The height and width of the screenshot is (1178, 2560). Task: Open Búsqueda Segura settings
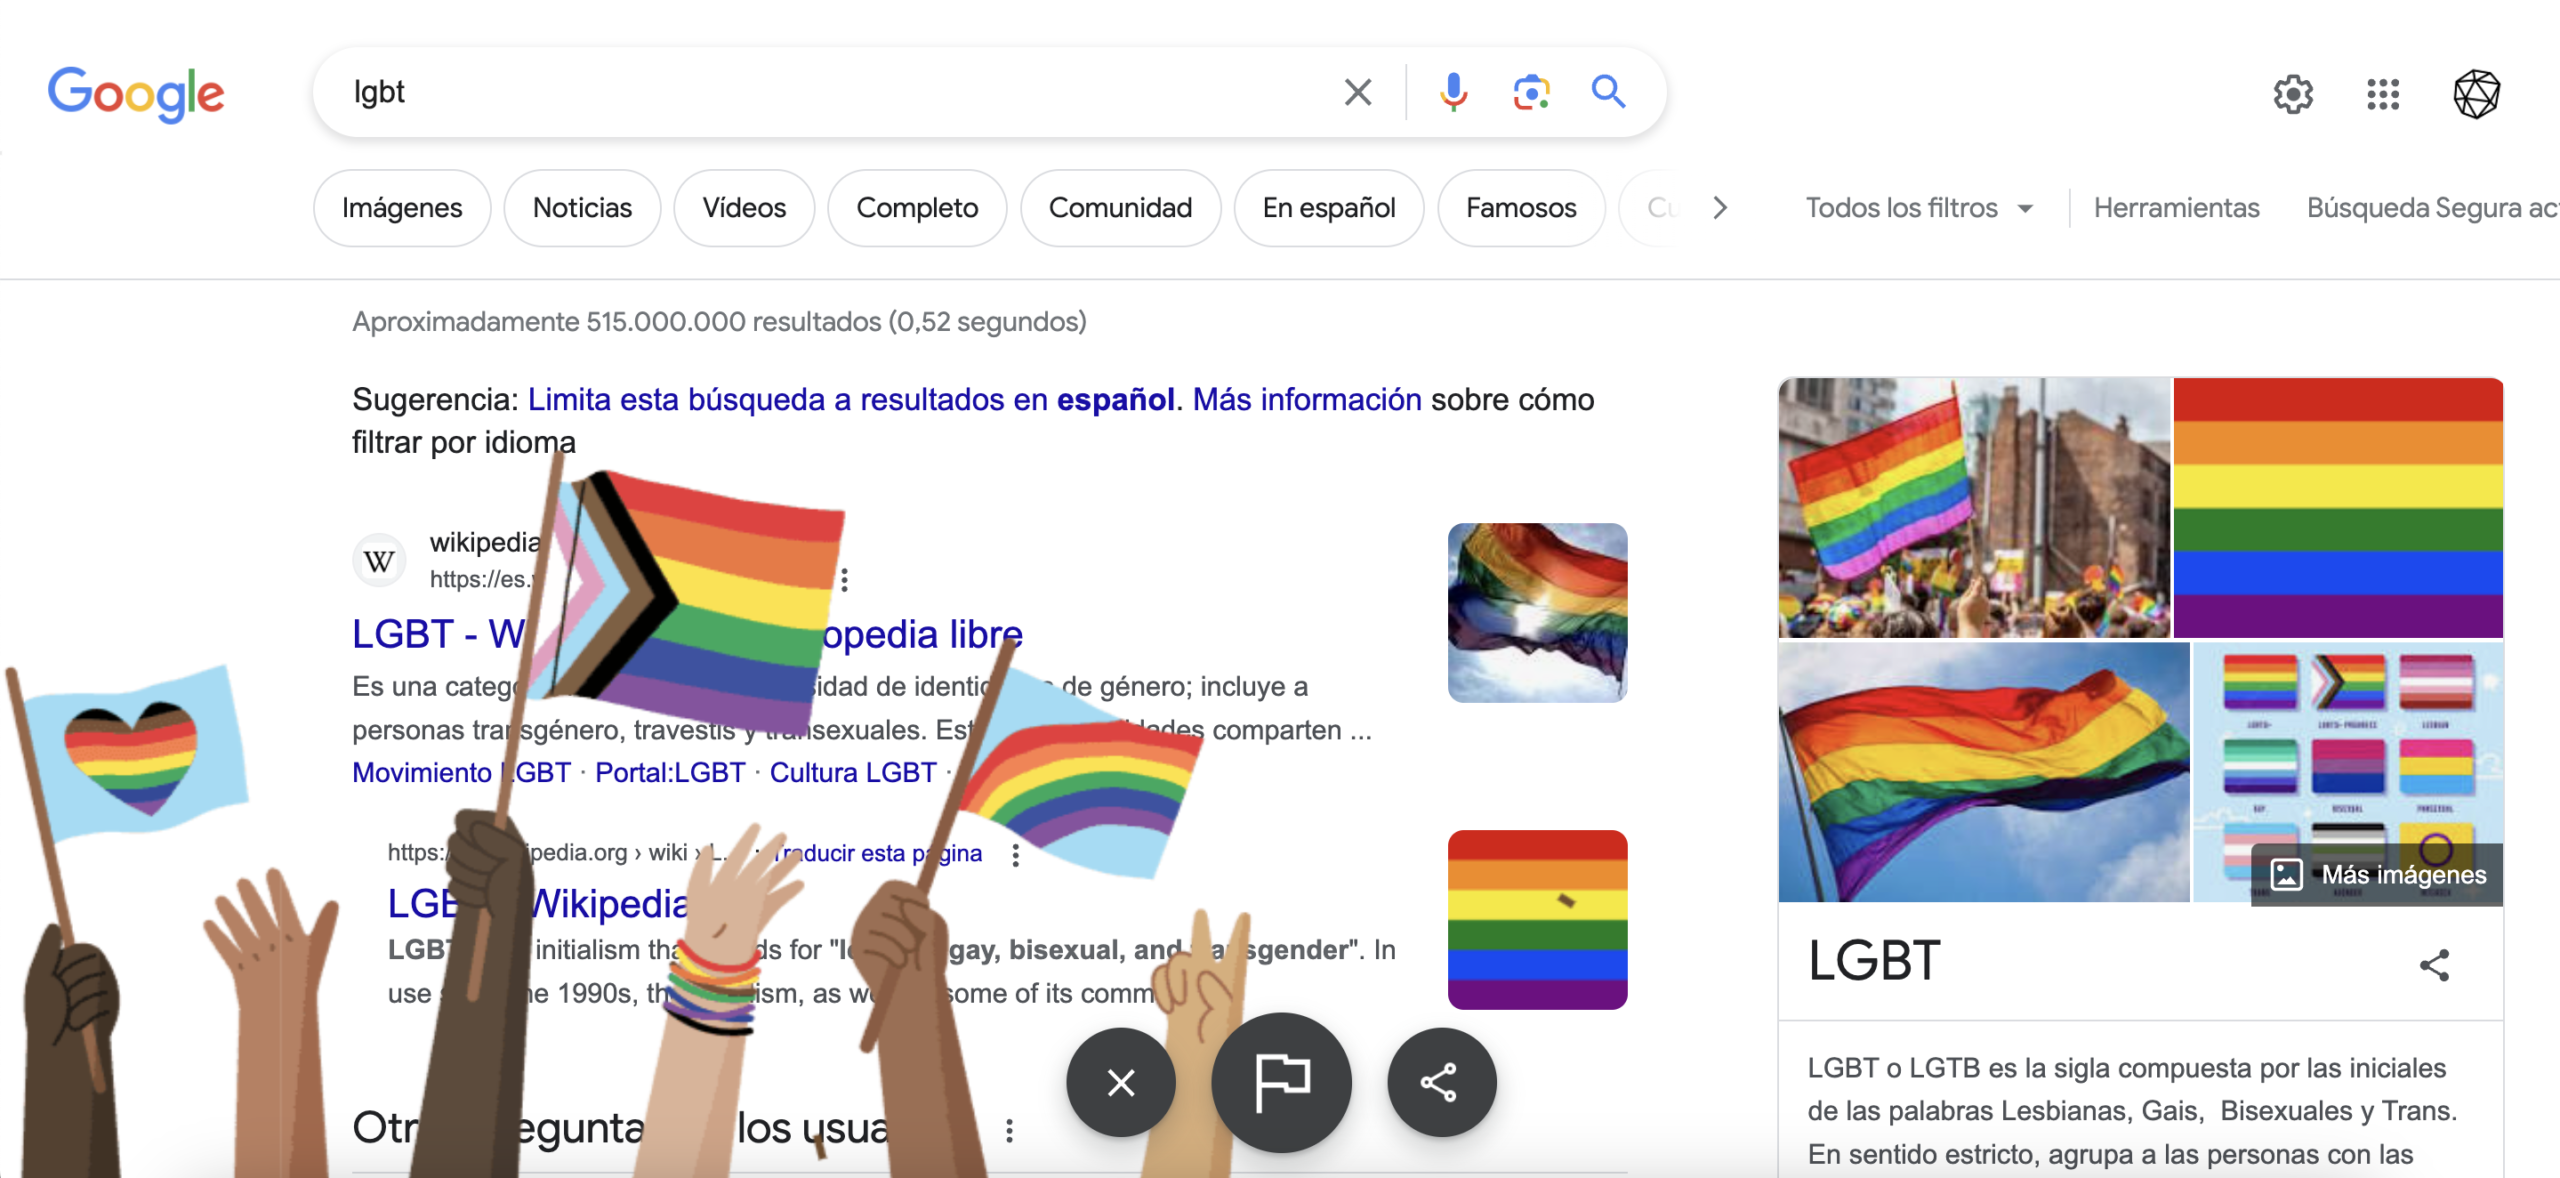pos(2432,208)
